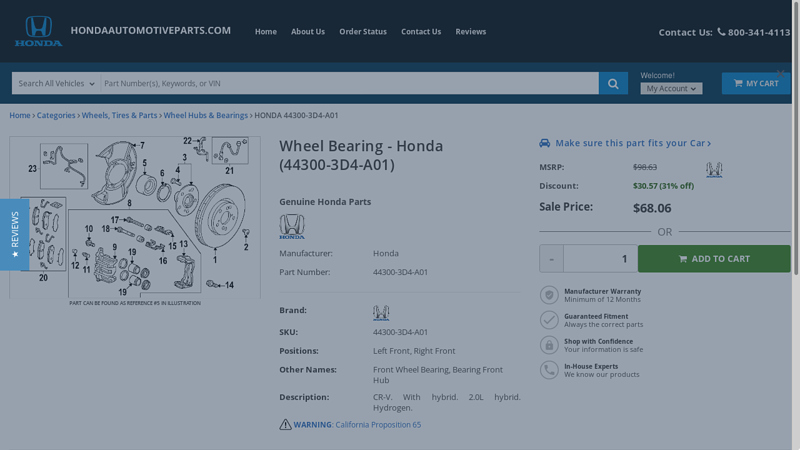Decrease quantity with the minus button
The height and width of the screenshot is (450, 800).
pyautogui.click(x=551, y=259)
